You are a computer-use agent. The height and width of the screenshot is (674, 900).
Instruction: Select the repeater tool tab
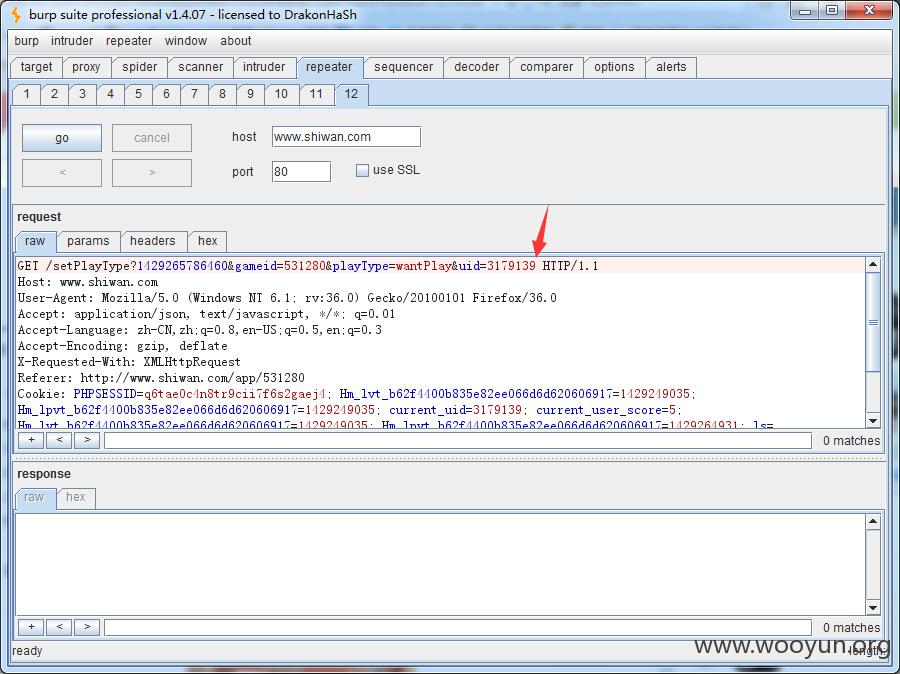tap(329, 67)
